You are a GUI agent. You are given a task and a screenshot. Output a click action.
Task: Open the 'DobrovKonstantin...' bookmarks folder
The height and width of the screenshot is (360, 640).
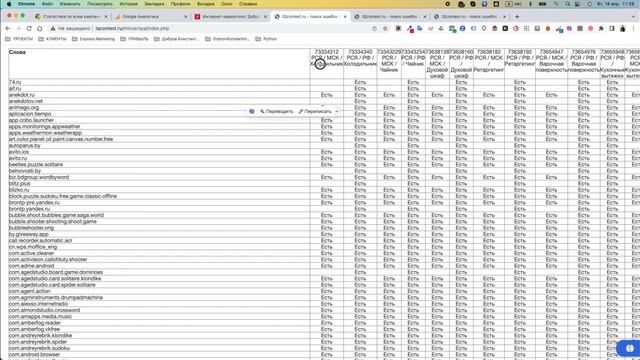pyautogui.click(x=227, y=39)
